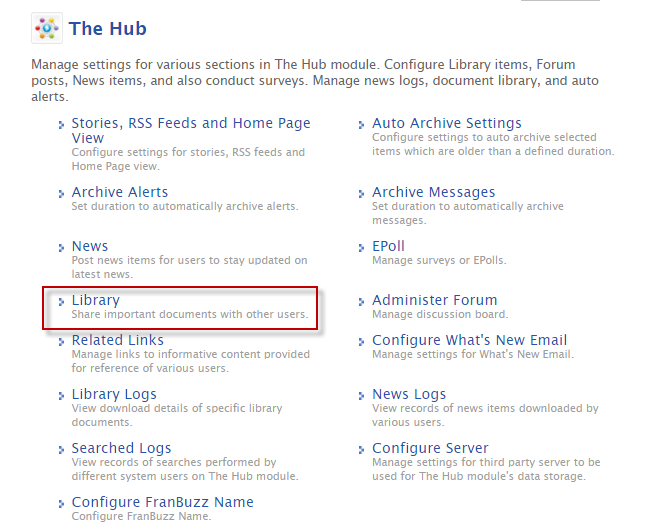Viewport: 661px width, 527px height.
Task: Click the arrow bullet beside Searched Logs
Action: pos(62,449)
